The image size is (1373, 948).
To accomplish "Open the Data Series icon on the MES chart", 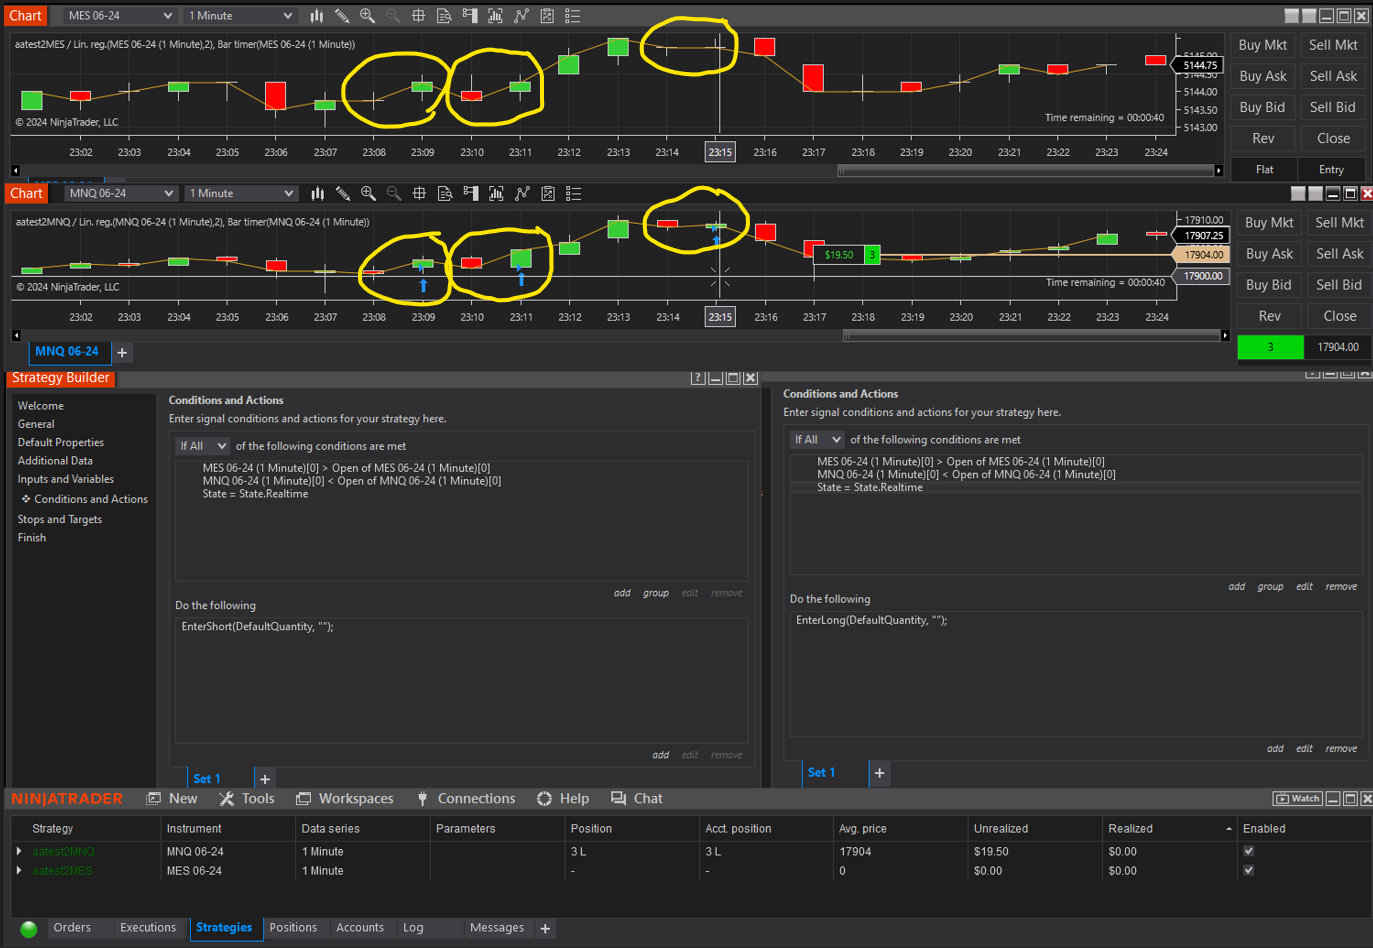I will point(496,16).
